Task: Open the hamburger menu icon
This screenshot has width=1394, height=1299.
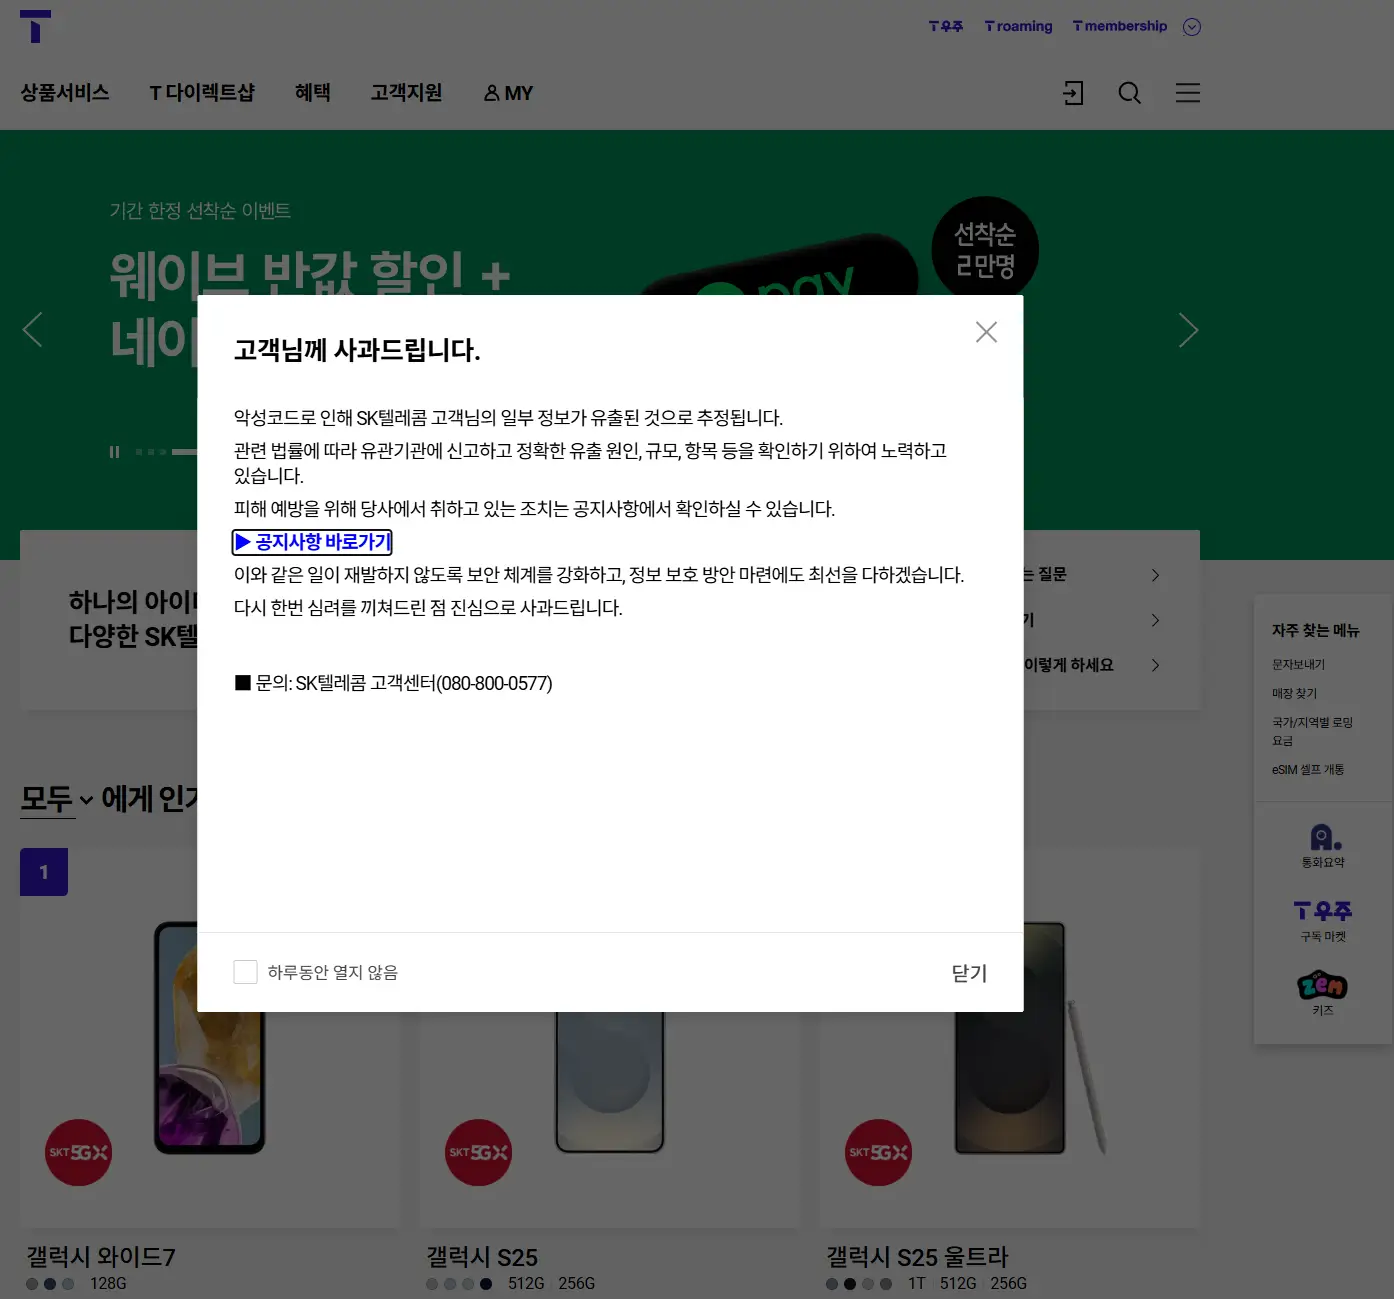Action: [x=1187, y=93]
